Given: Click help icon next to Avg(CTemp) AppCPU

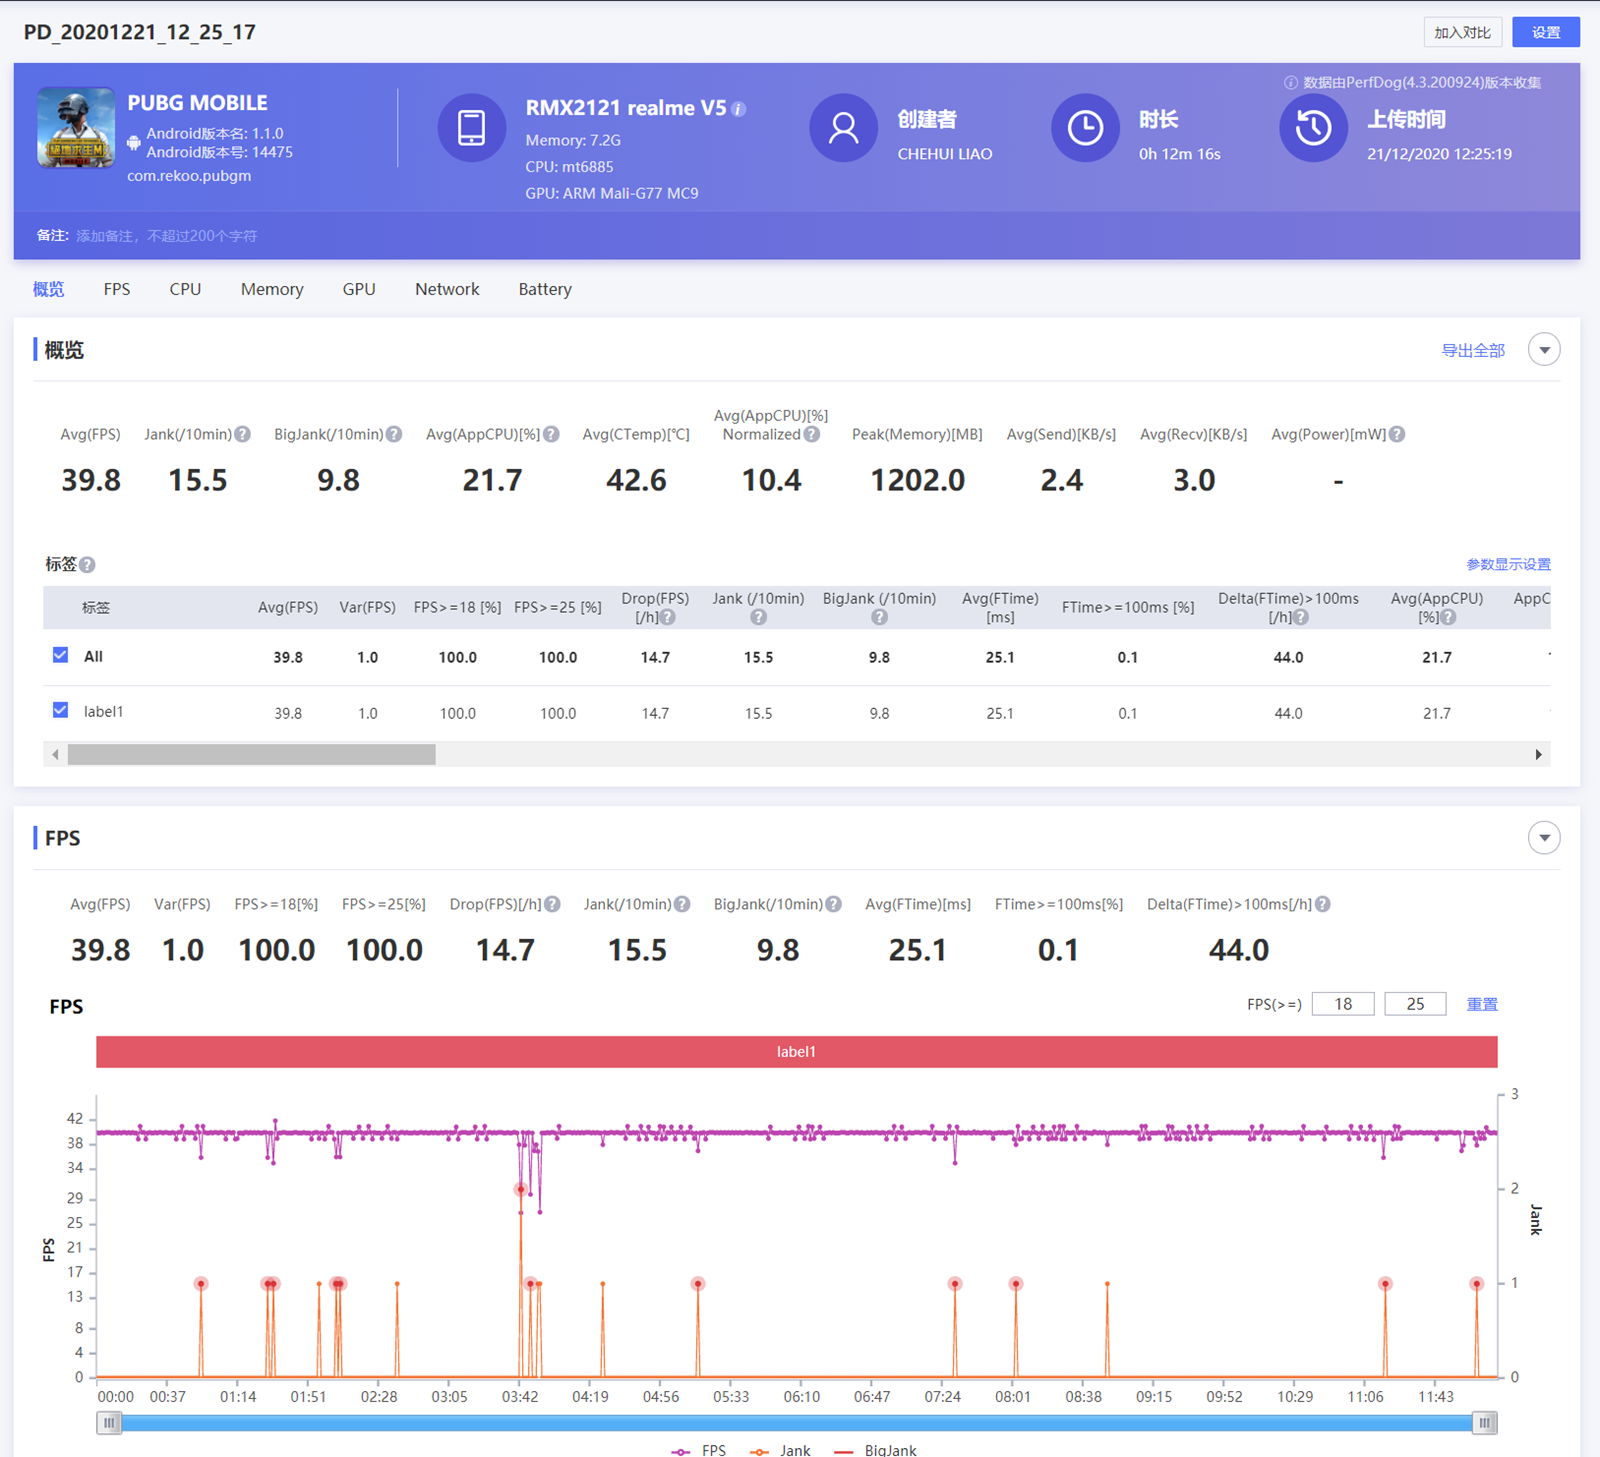Looking at the screenshot, I should (551, 434).
